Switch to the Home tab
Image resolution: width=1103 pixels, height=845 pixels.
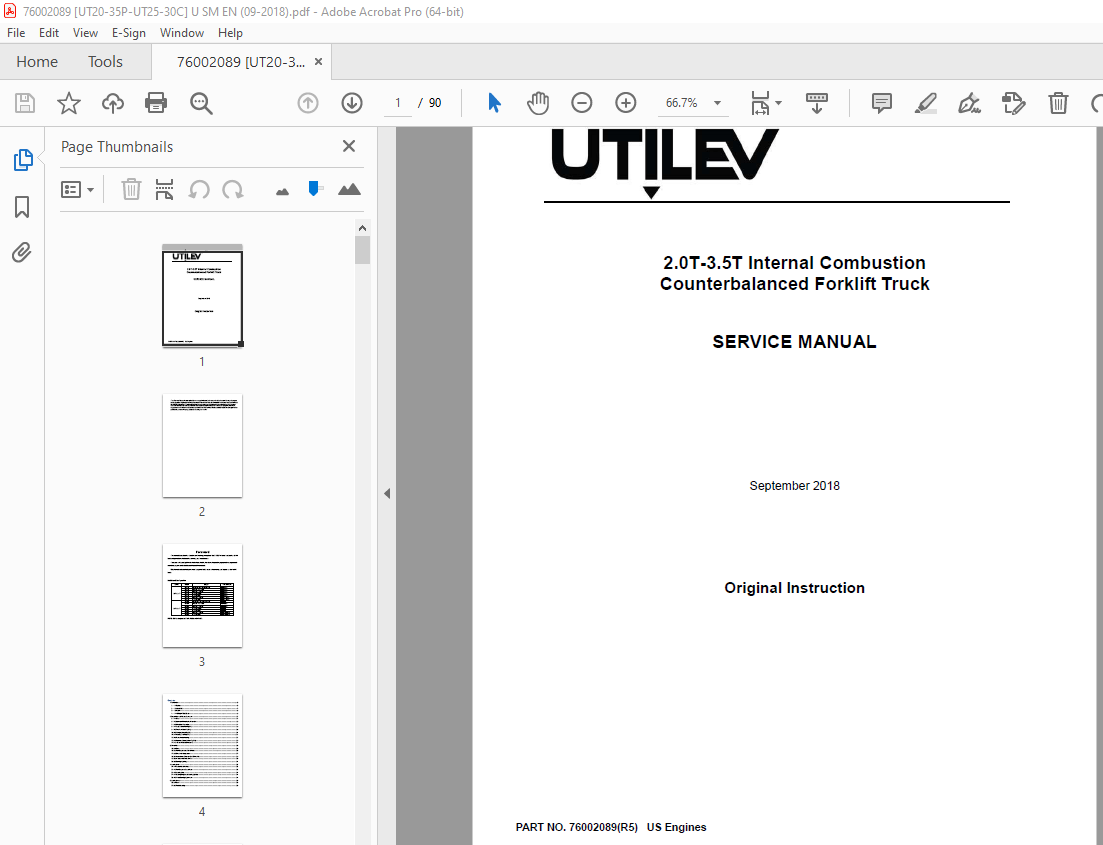click(x=37, y=62)
